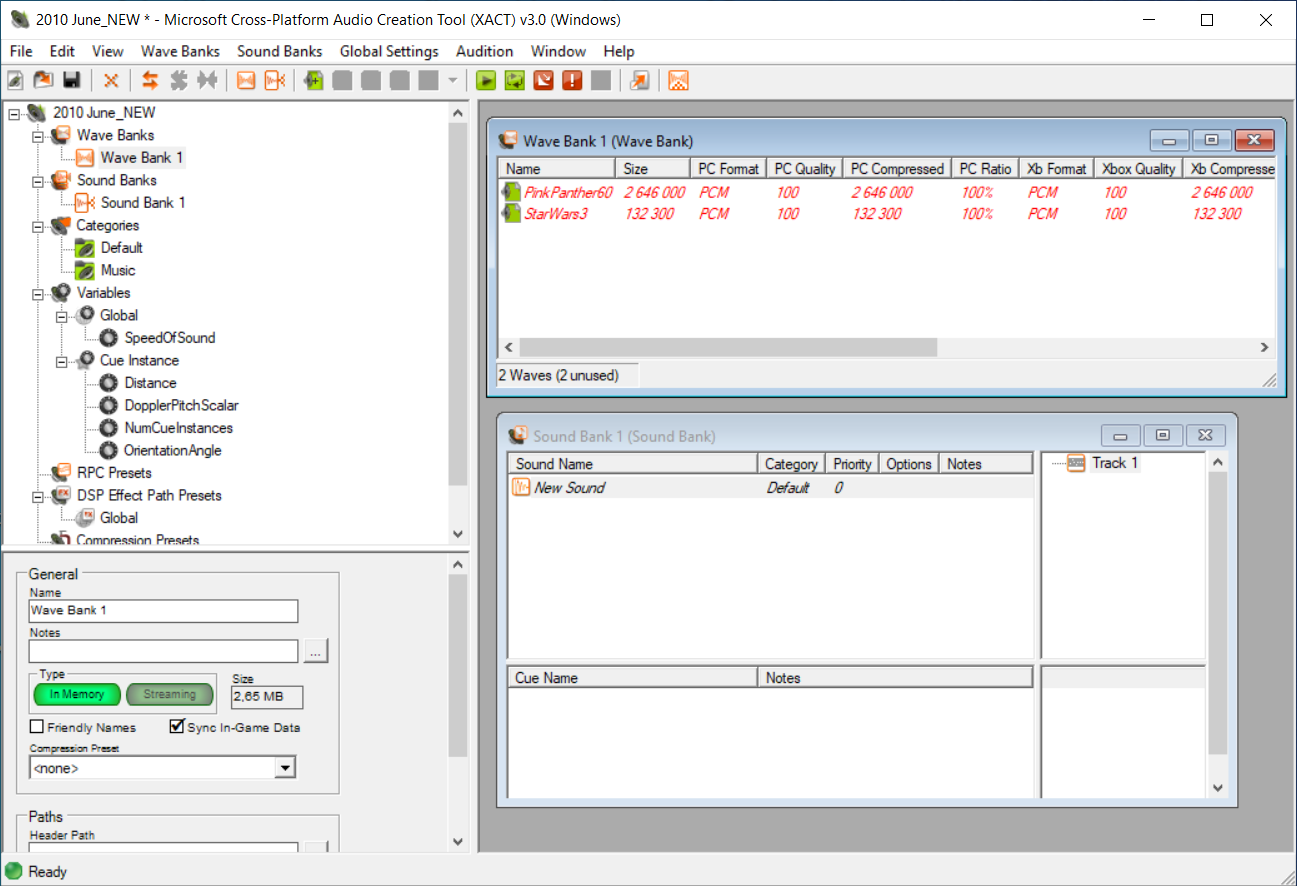The height and width of the screenshot is (886, 1297).
Task: Switch wave bank type to Streaming
Action: [x=169, y=694]
